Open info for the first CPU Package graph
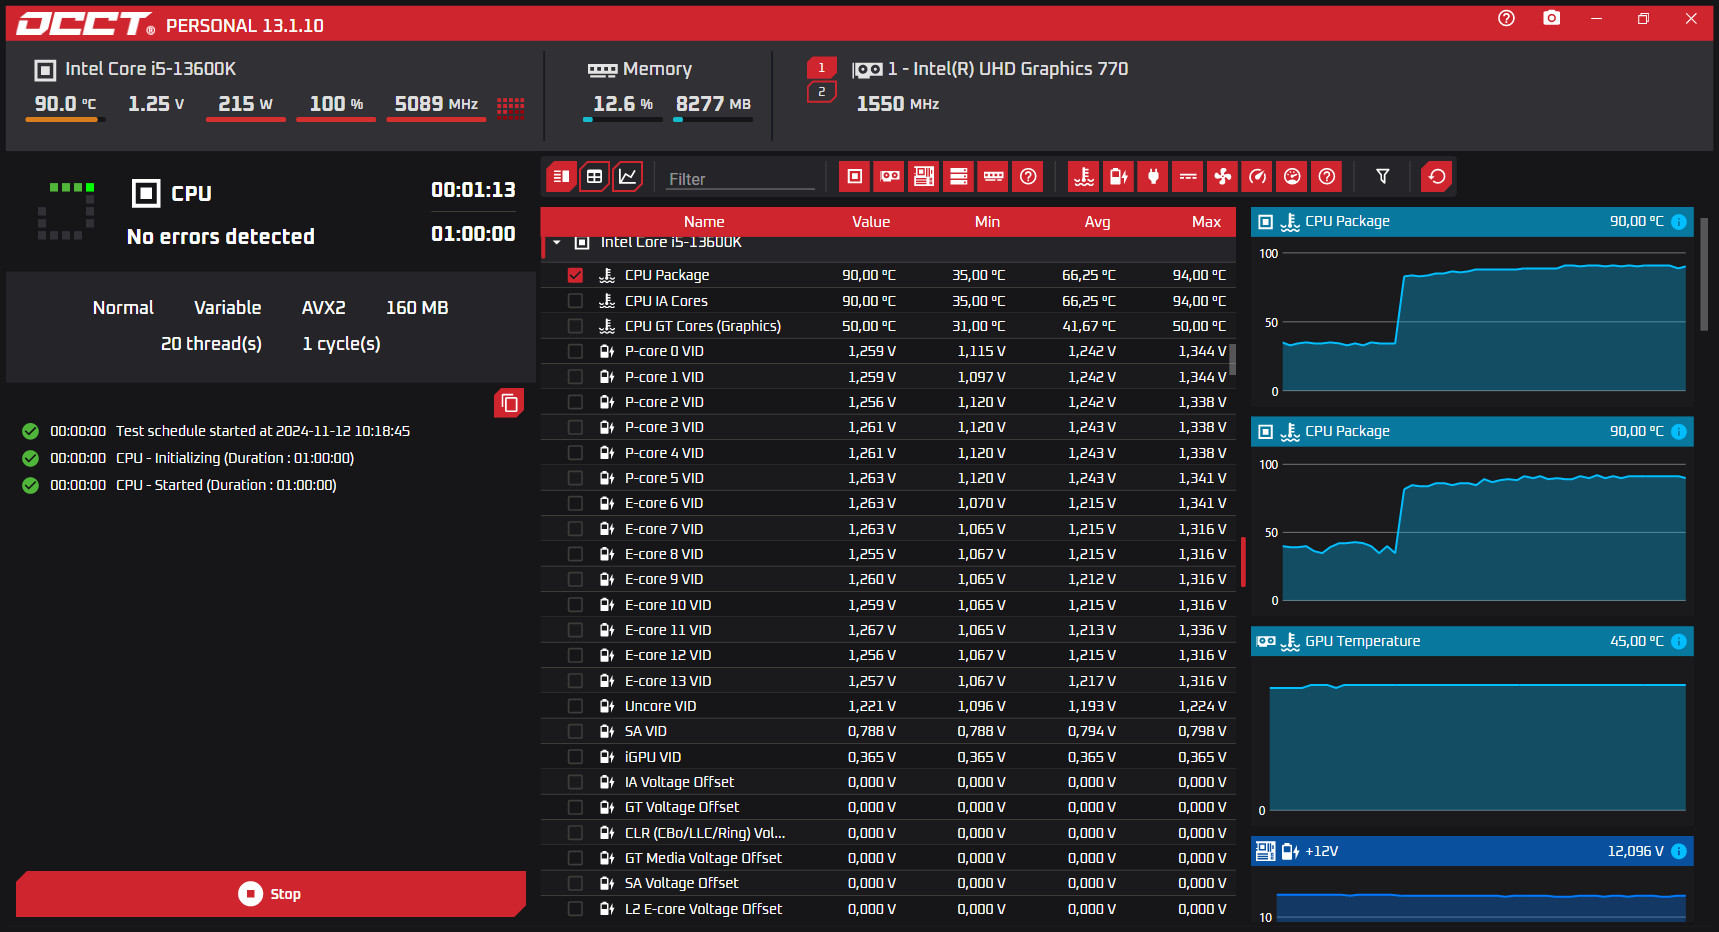Screen dimensions: 1719x932 1679,222
